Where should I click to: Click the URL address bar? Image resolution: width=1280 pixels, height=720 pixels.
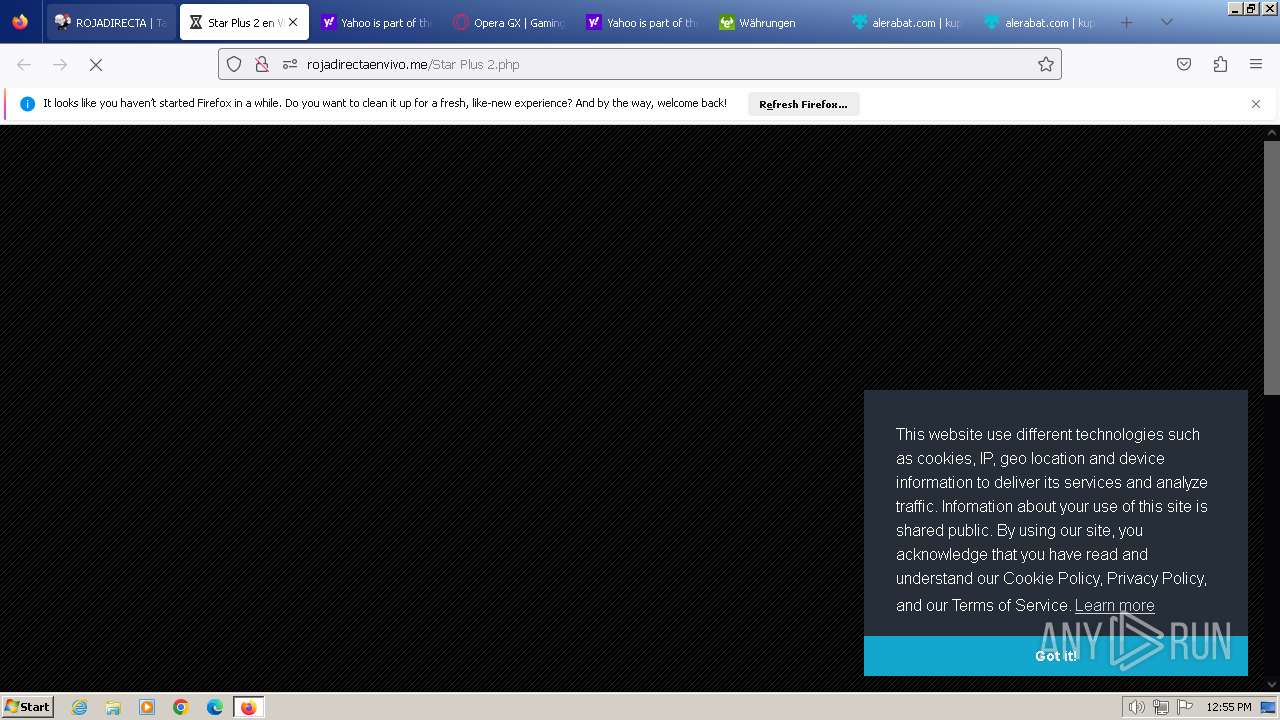click(x=640, y=64)
